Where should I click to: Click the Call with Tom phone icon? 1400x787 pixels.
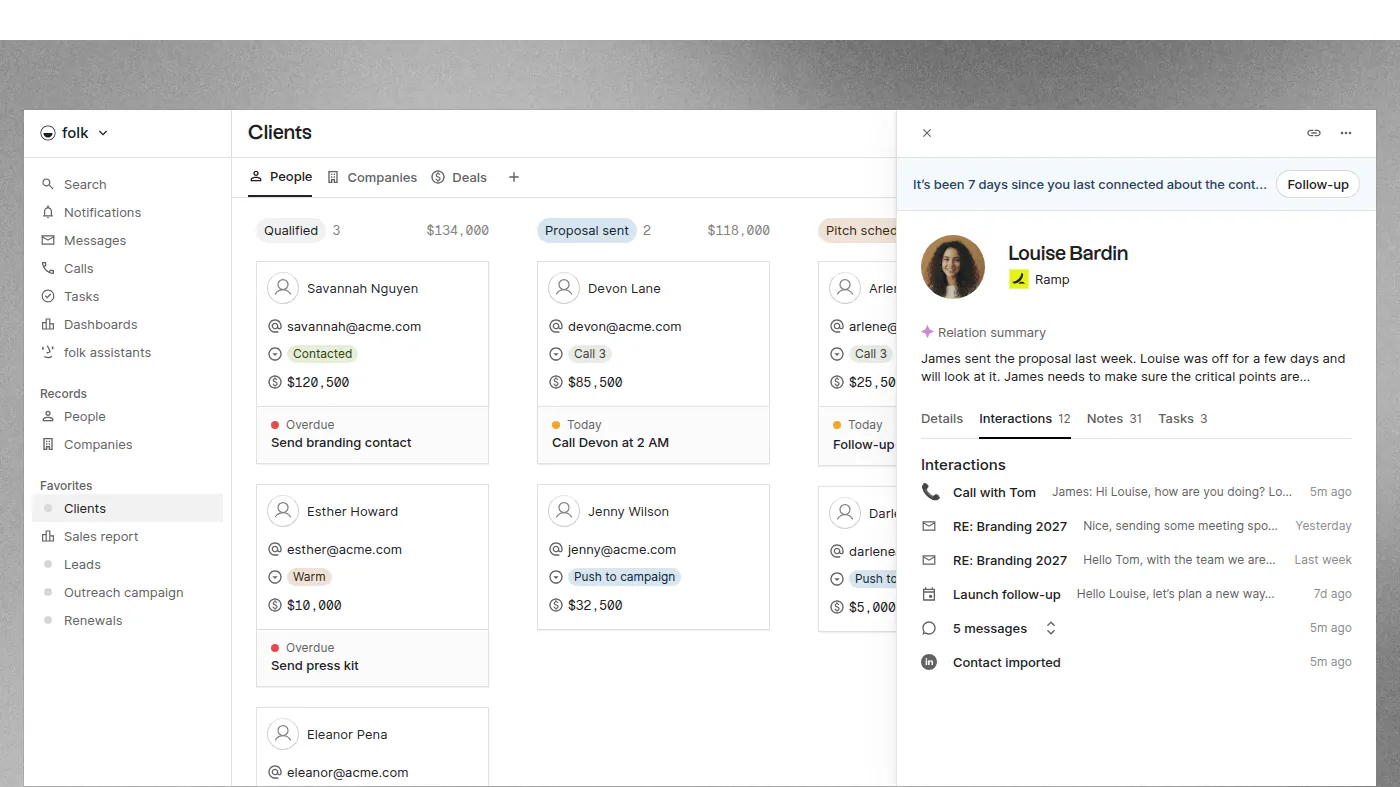[930, 492]
